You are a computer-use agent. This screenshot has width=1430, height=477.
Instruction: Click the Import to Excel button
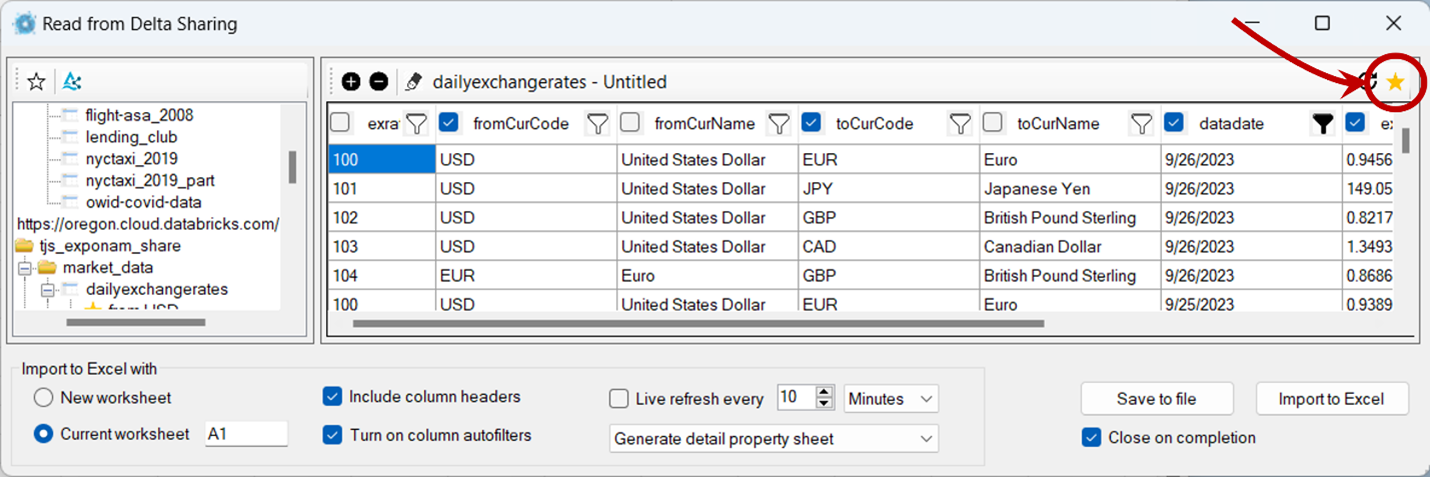point(1331,399)
